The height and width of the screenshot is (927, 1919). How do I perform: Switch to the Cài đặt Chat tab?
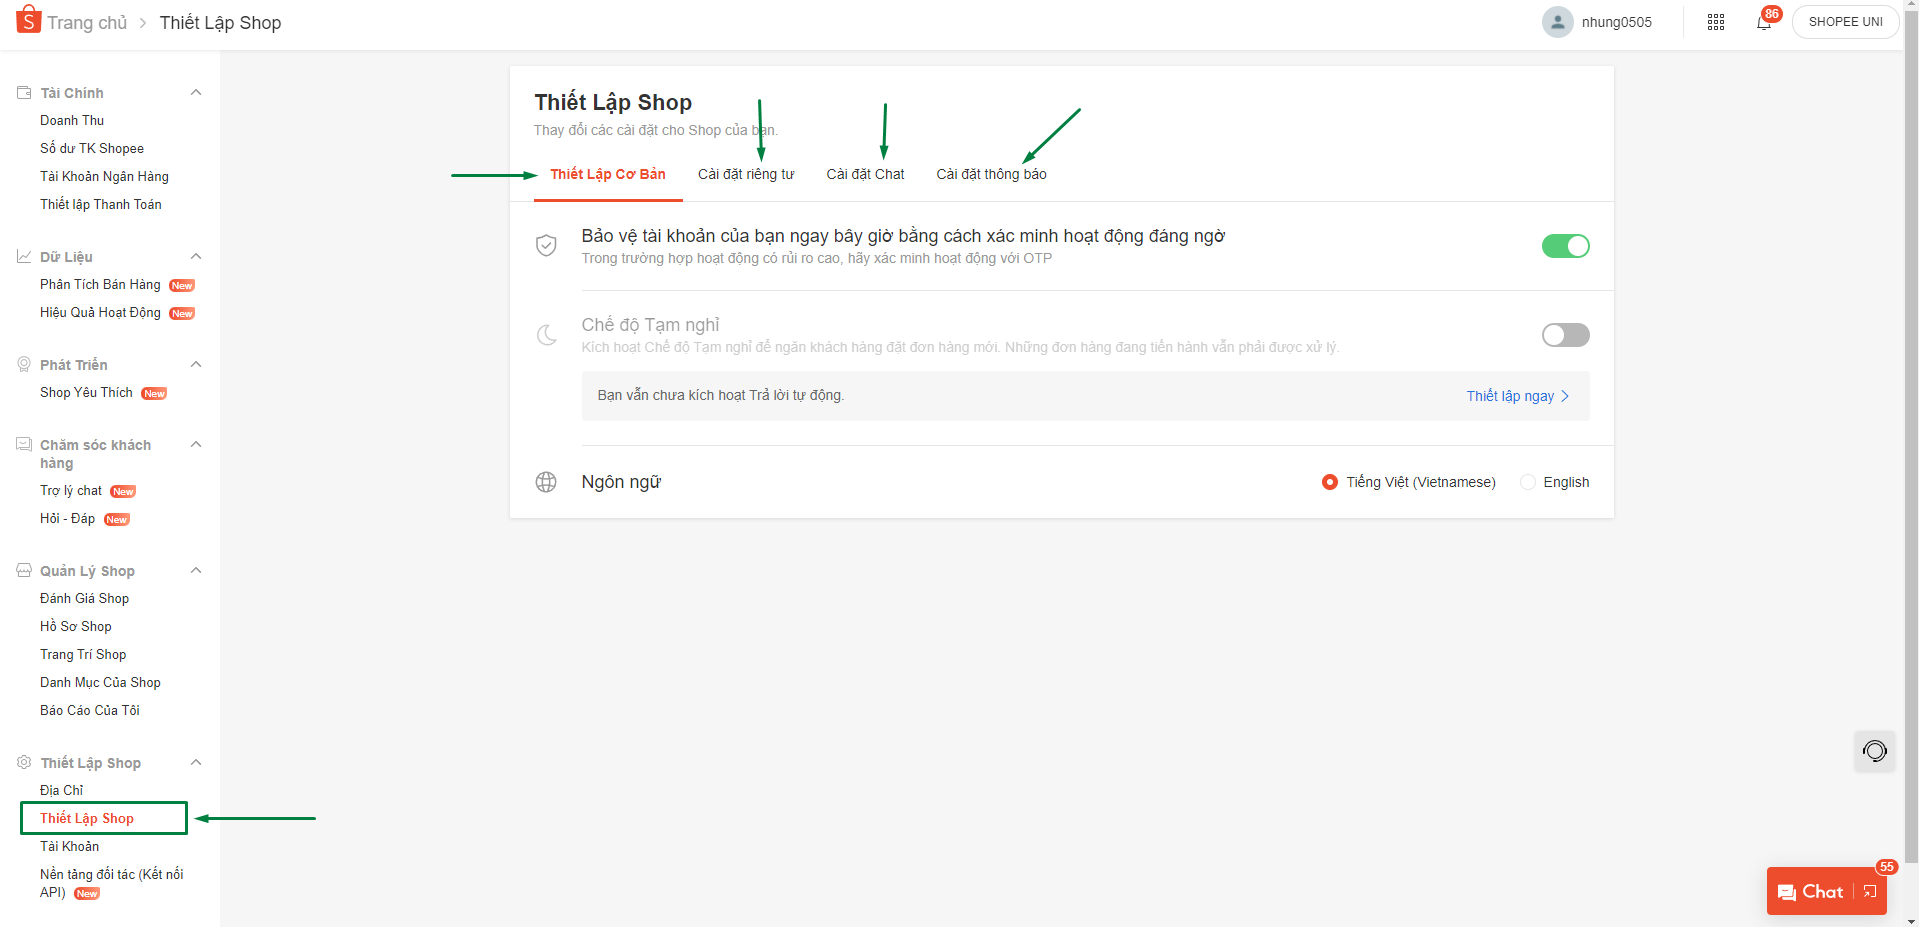tap(864, 173)
